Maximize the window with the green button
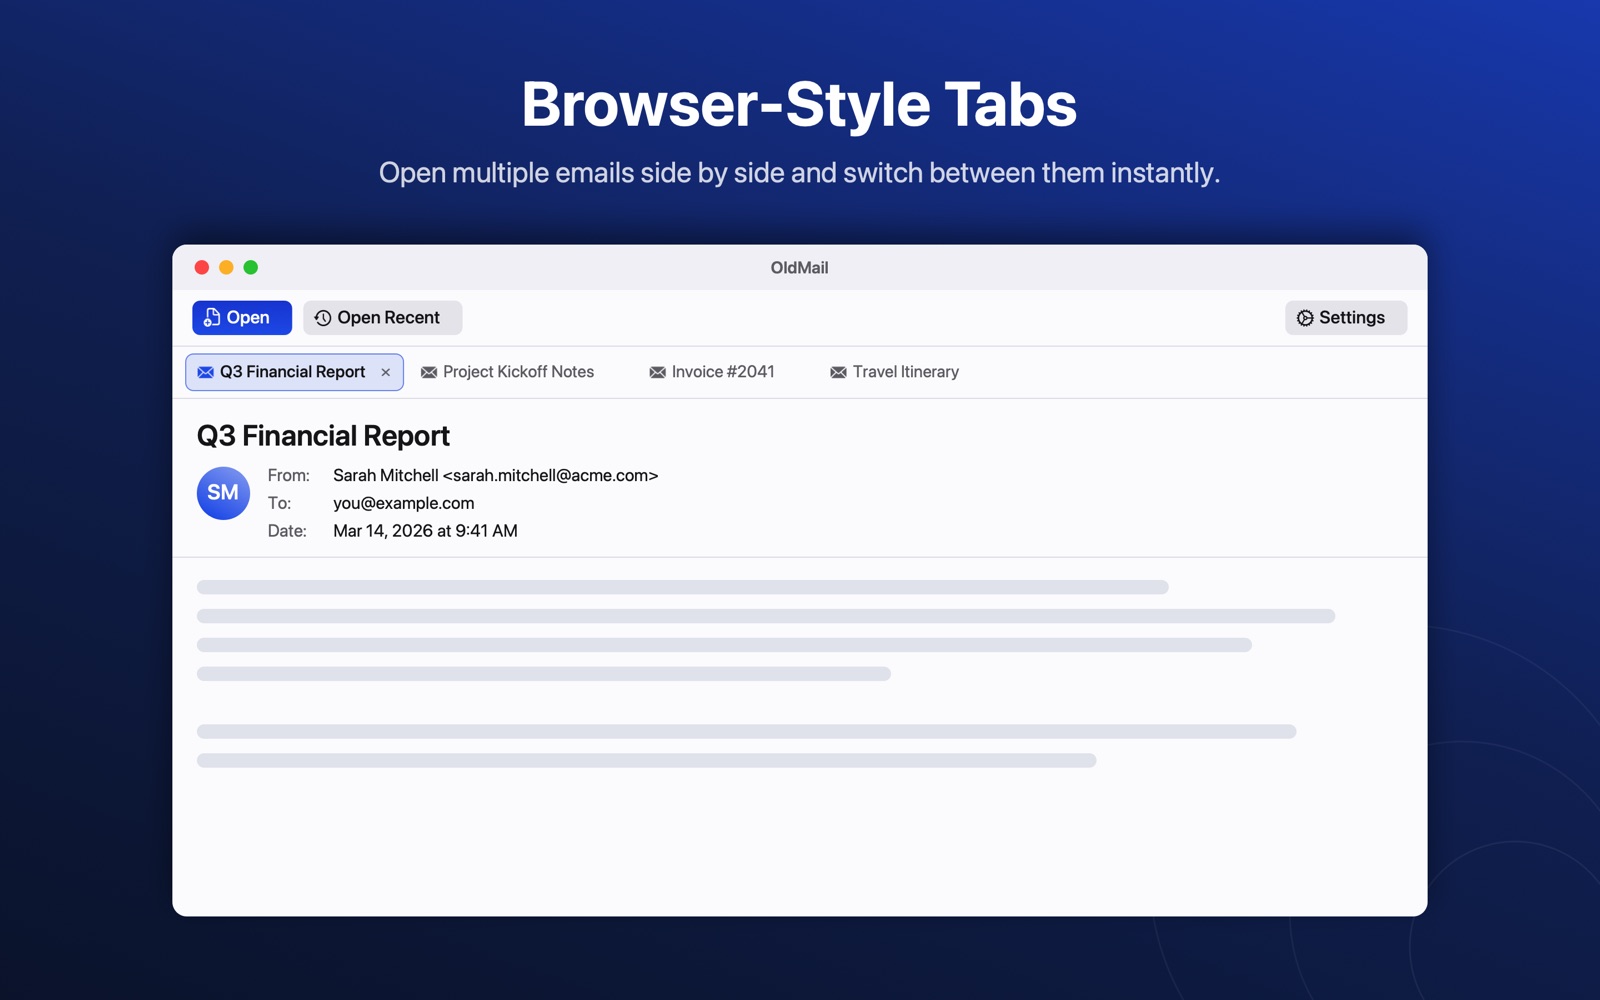1600x1000 pixels. [251, 267]
